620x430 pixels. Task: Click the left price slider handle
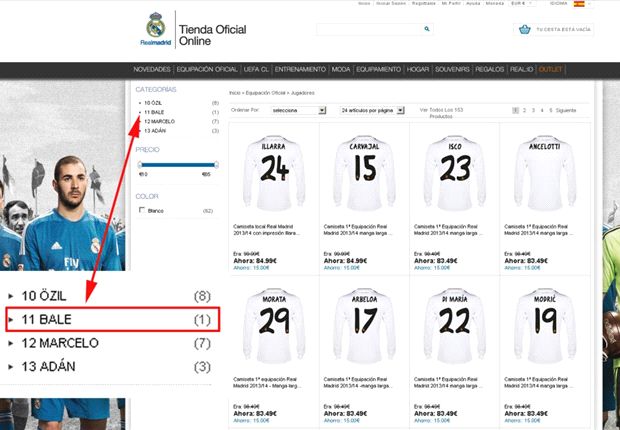click(x=140, y=165)
